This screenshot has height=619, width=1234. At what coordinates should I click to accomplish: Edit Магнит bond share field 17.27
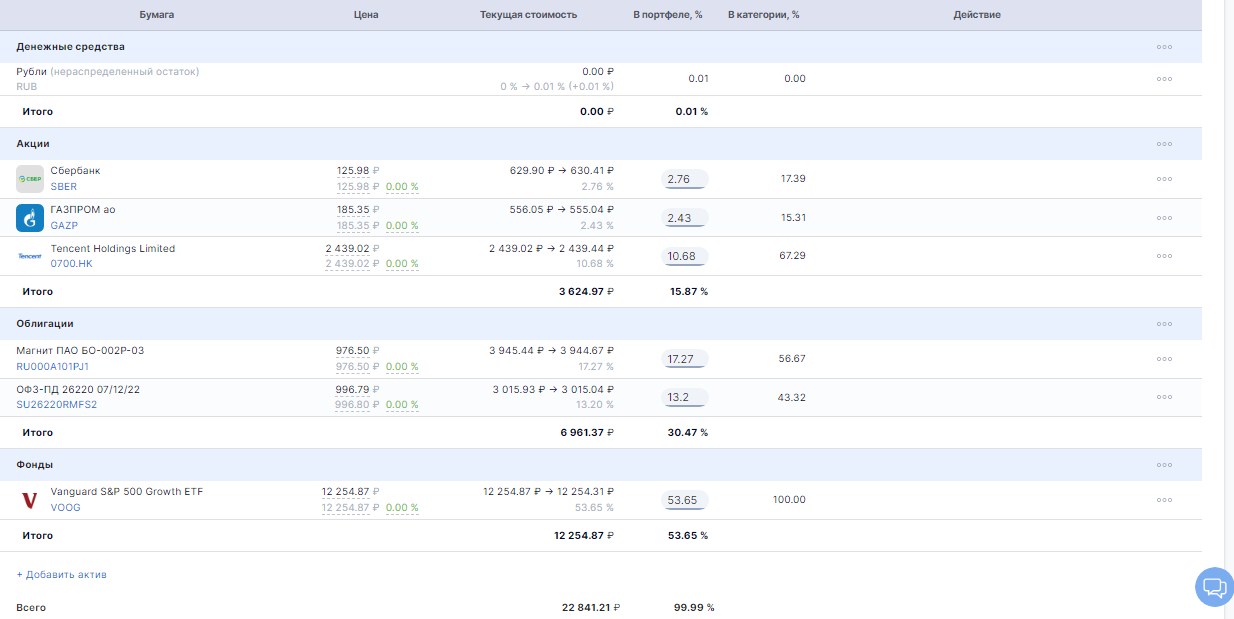click(685, 359)
